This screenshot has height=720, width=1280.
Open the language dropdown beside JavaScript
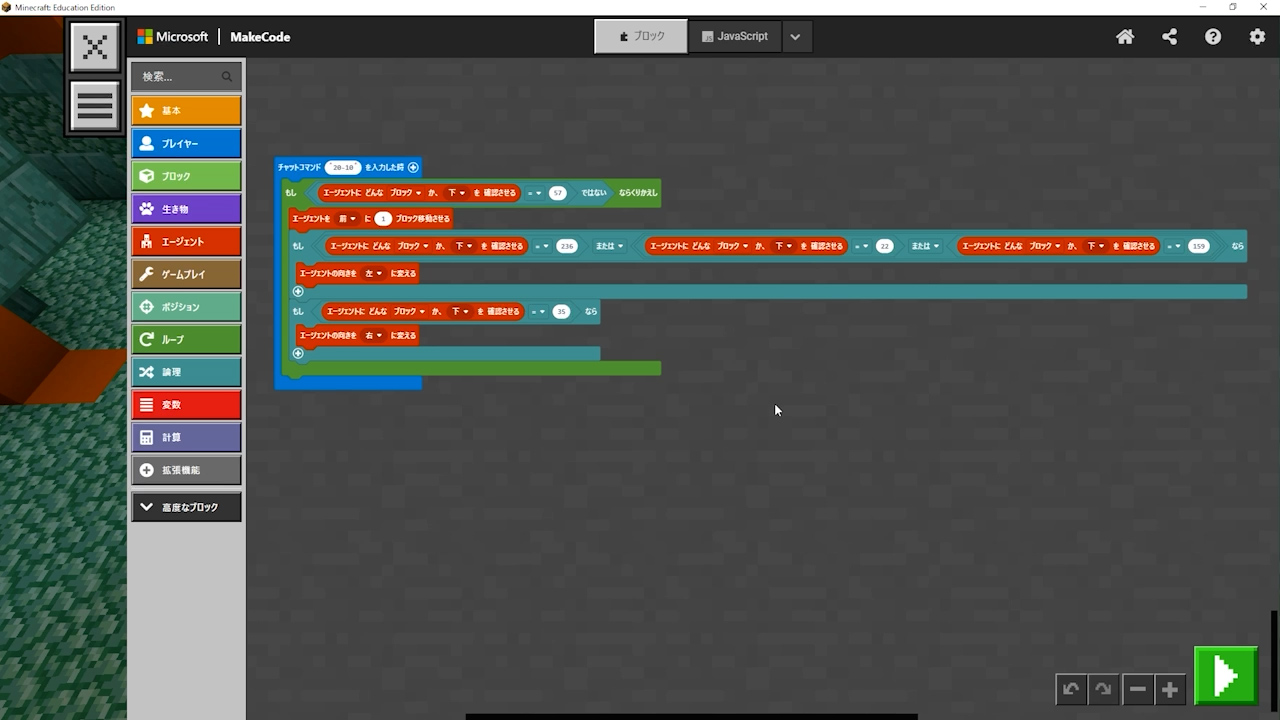[x=795, y=37]
